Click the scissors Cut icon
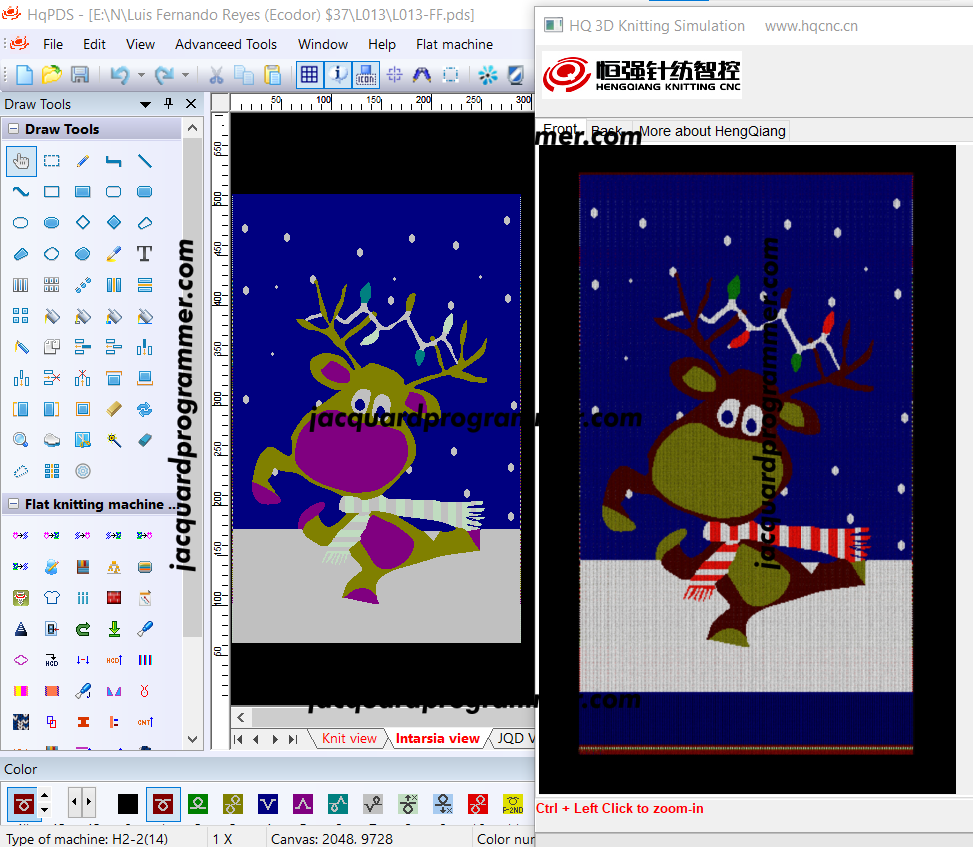Image resolution: width=973 pixels, height=847 pixels. (x=216, y=75)
